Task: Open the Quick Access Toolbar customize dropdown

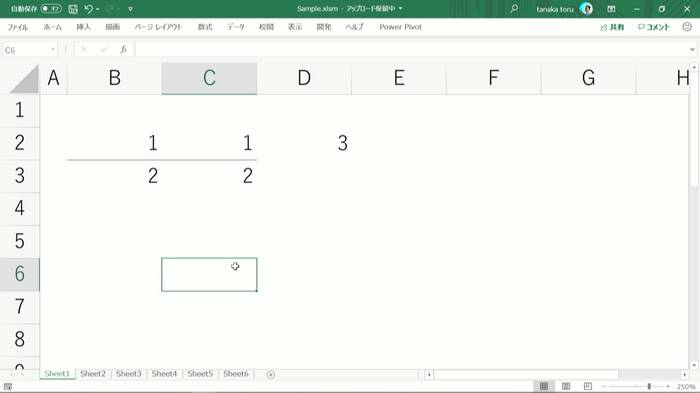Action: pyautogui.click(x=130, y=9)
